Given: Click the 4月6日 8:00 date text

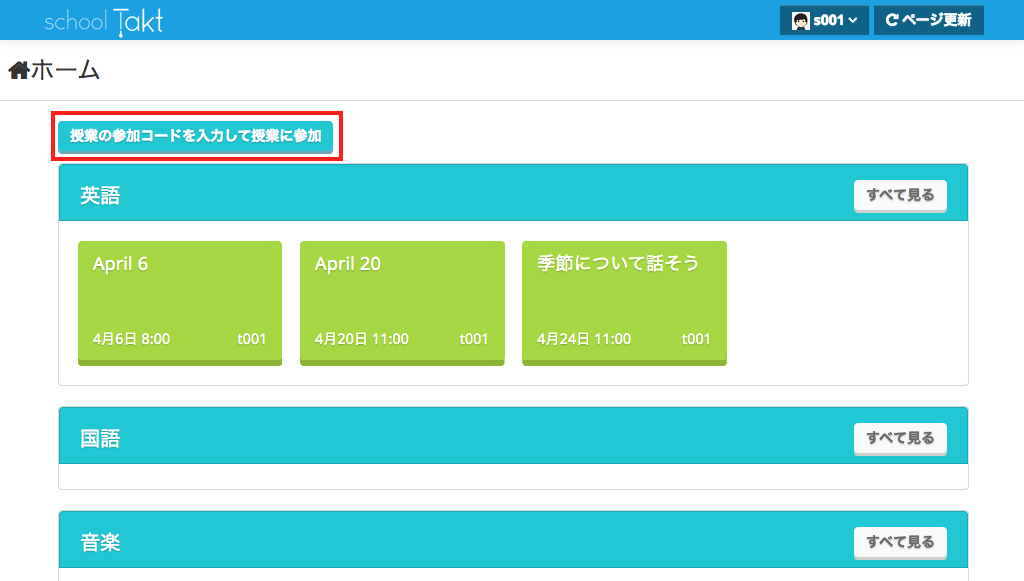Looking at the screenshot, I should point(131,339).
